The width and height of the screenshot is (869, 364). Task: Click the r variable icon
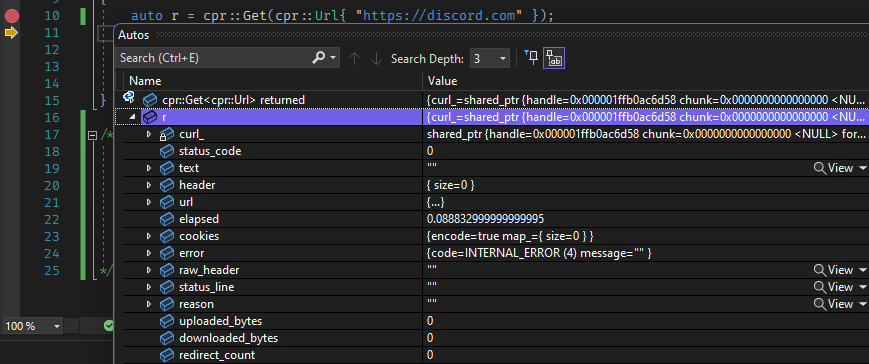pyautogui.click(x=150, y=117)
